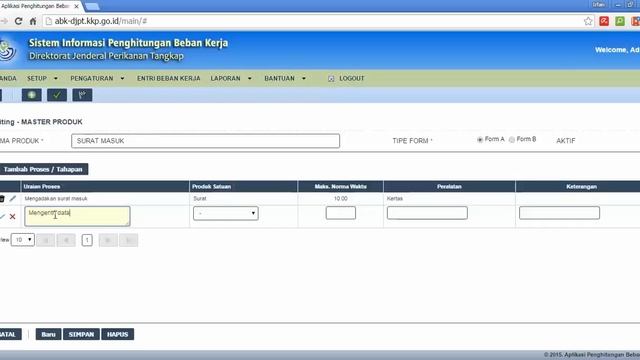The width and height of the screenshot is (640, 360).
Task: Delete the Mengadakan surat masuk row via trash icon
Action: pyautogui.click(x=2, y=199)
